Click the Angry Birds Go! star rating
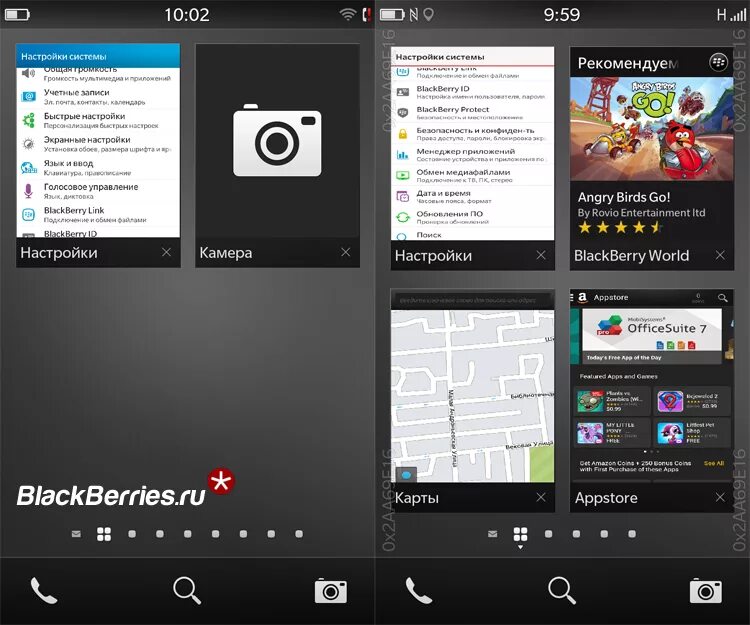 tap(620, 227)
